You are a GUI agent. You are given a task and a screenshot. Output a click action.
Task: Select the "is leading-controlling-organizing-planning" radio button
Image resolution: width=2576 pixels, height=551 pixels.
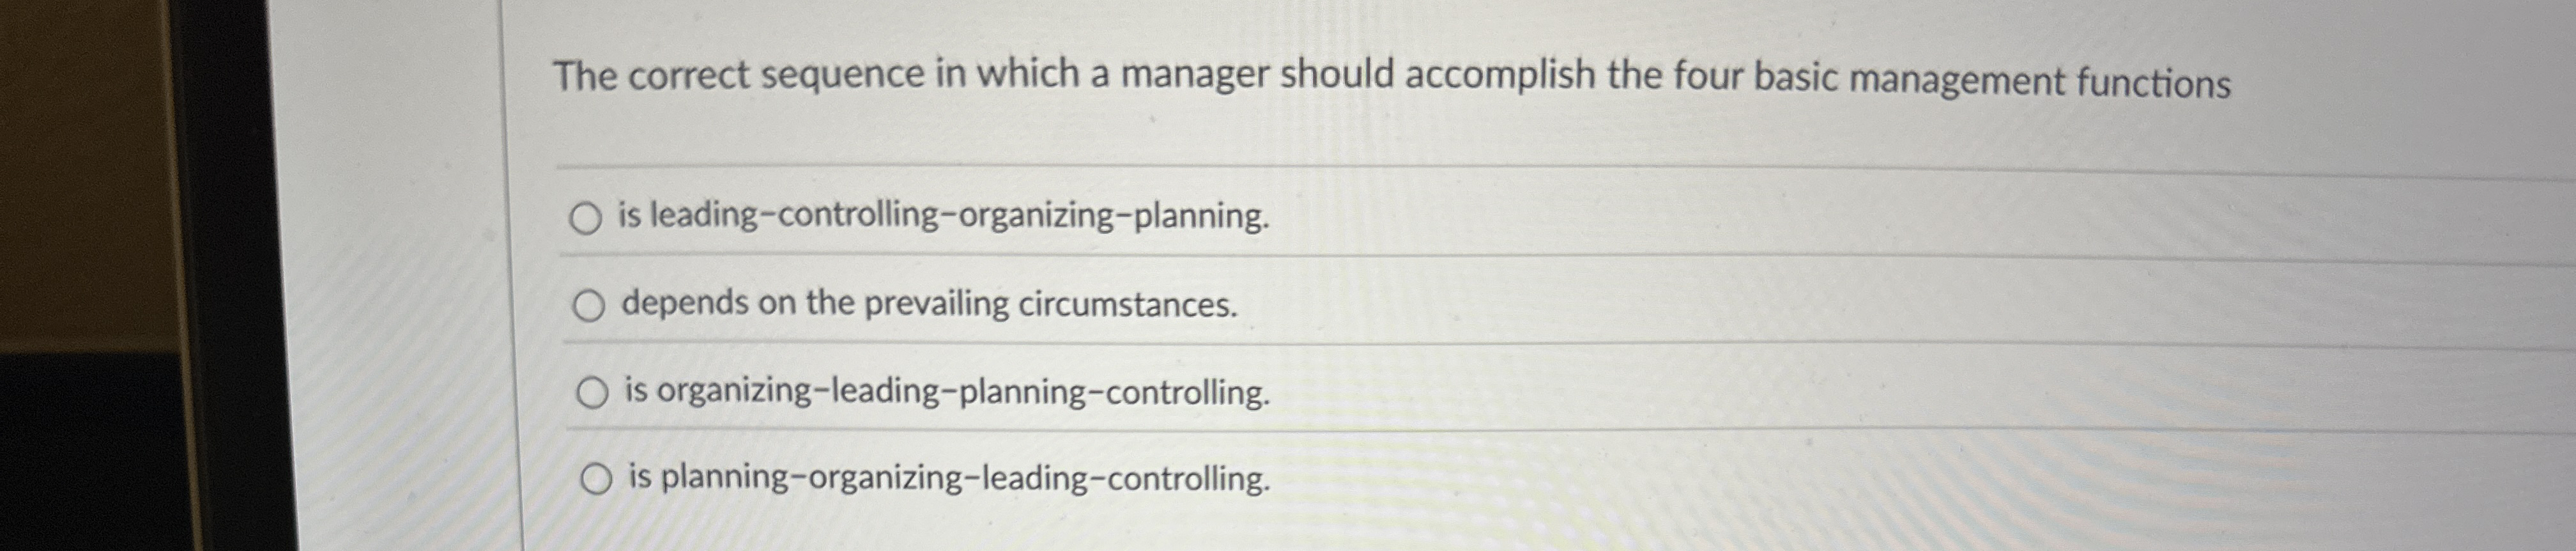pyautogui.click(x=588, y=218)
